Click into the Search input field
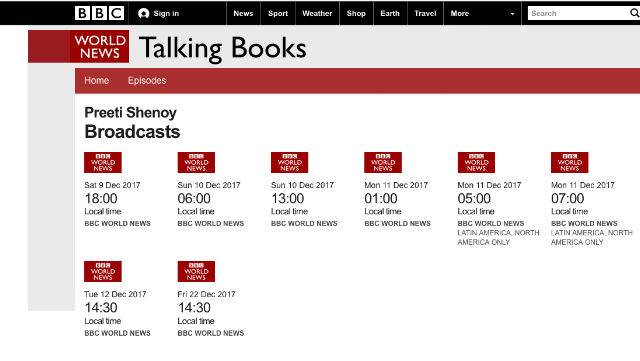 [578, 13]
